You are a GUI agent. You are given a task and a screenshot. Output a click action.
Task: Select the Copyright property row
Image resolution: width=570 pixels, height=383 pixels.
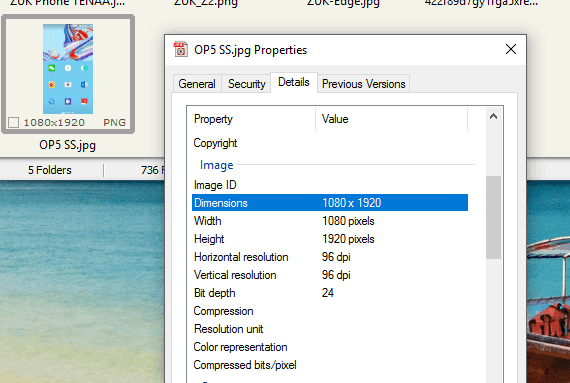coord(330,143)
